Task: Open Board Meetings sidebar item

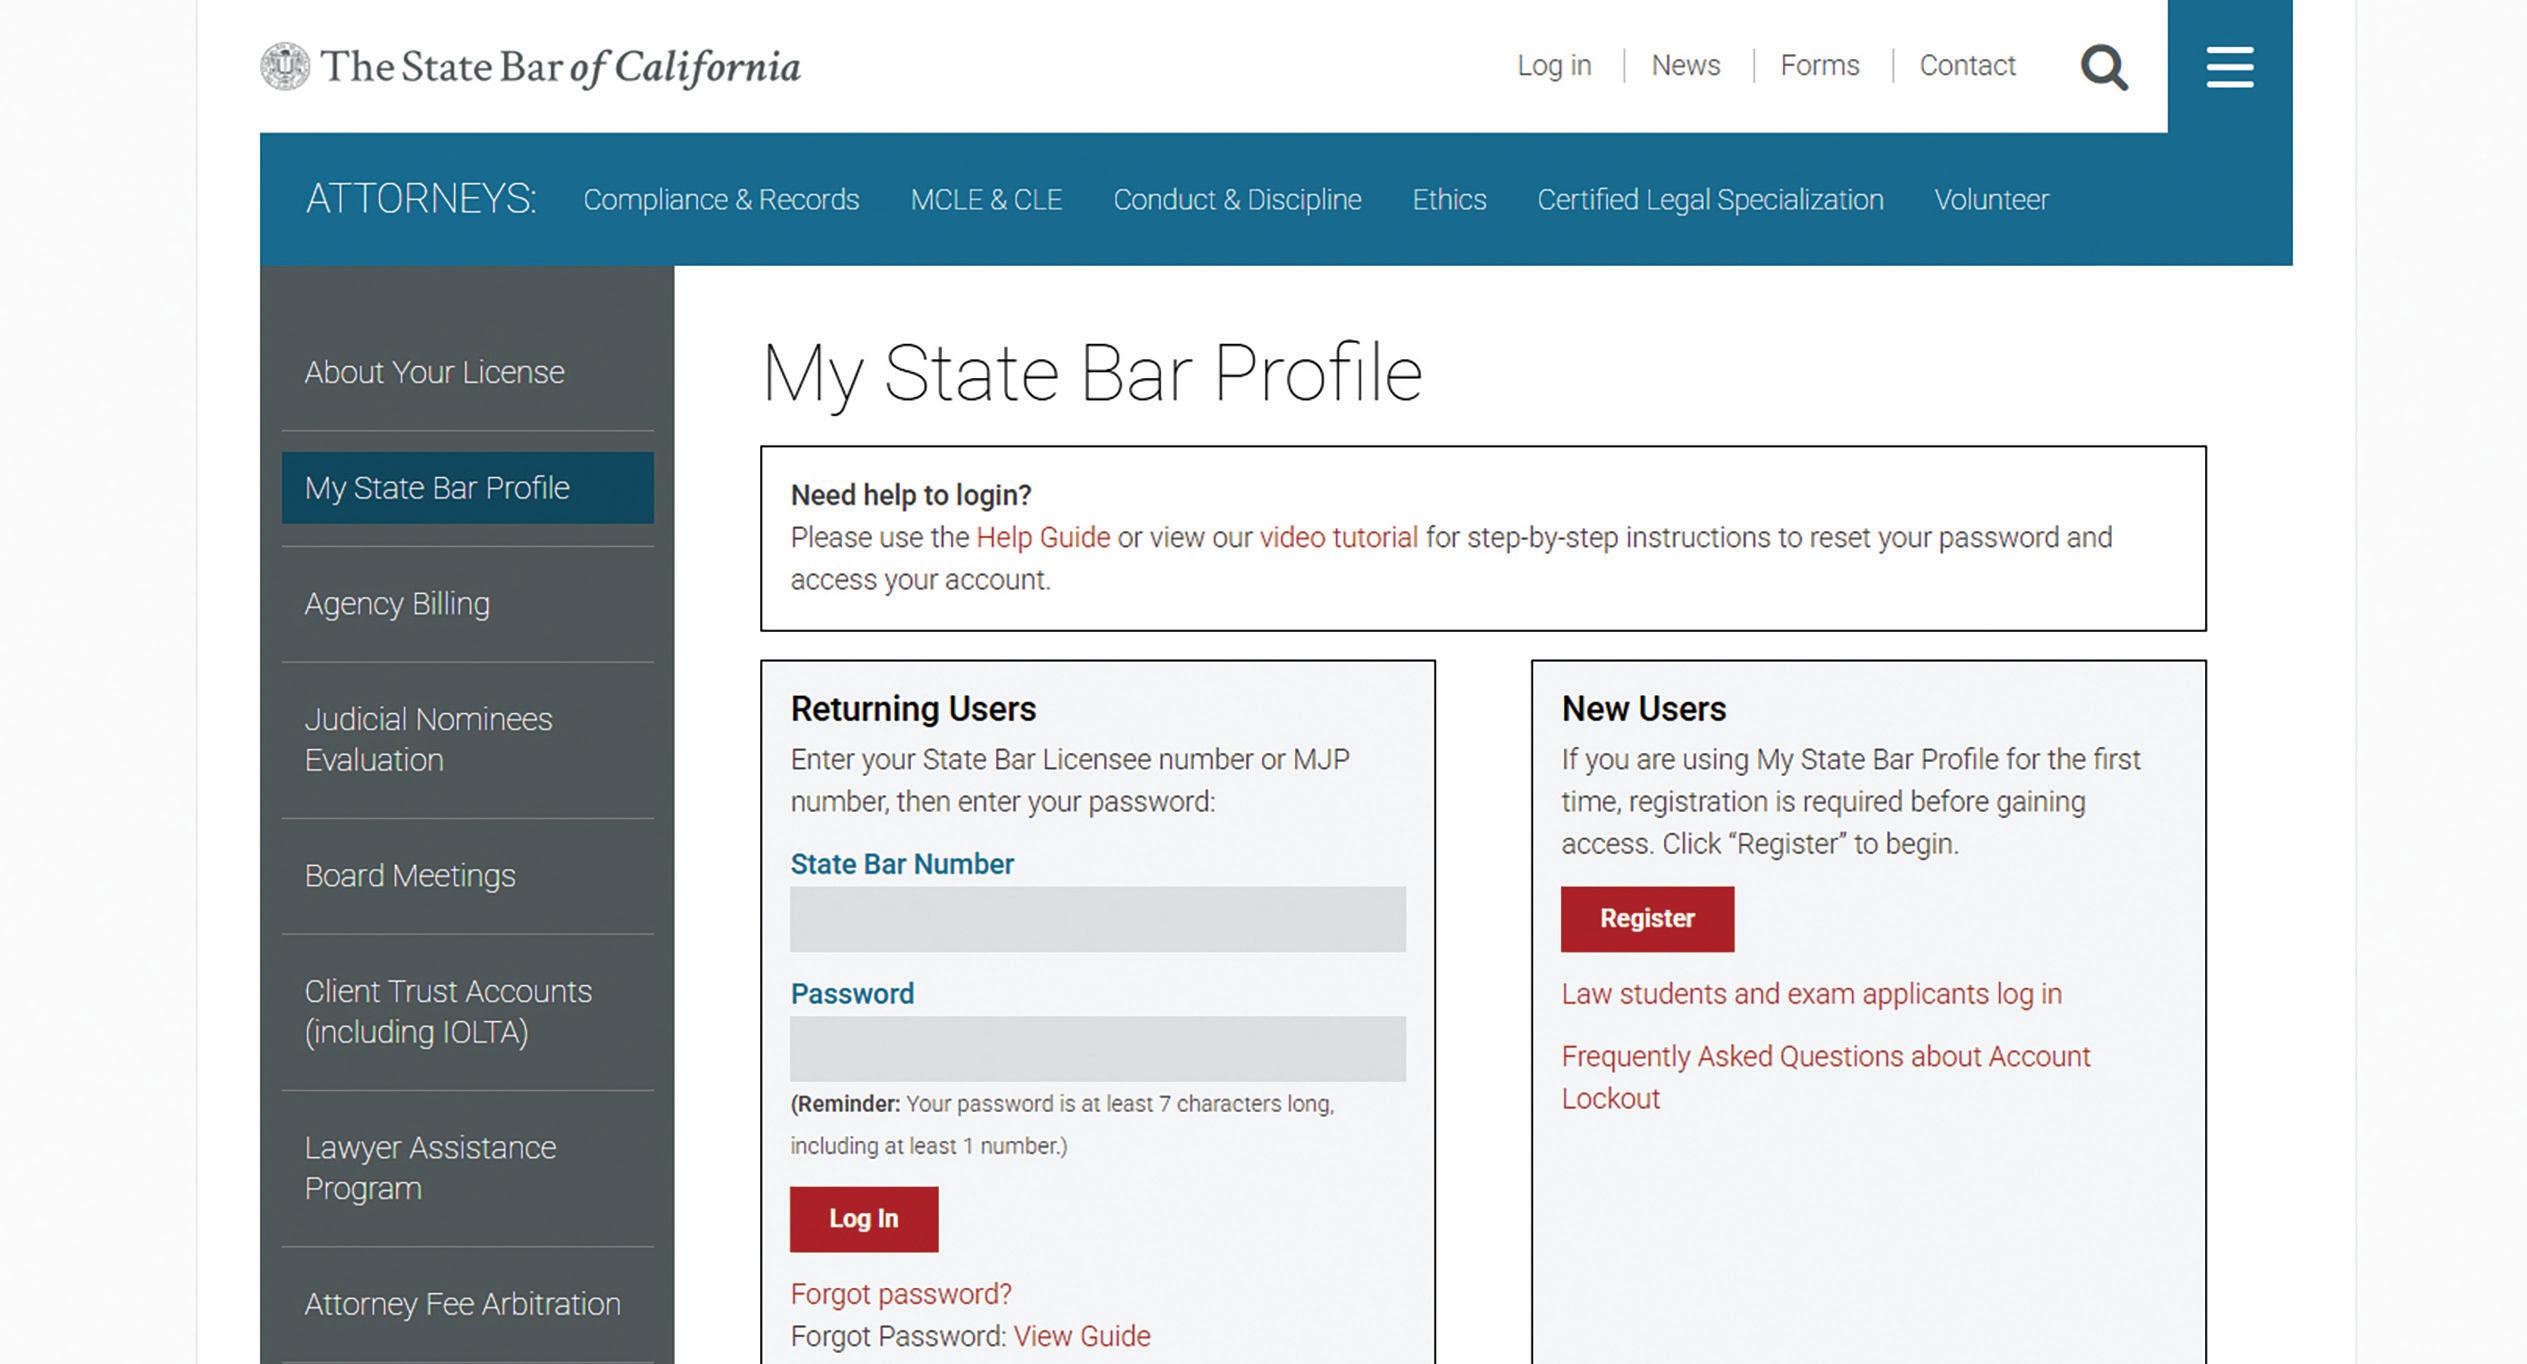Action: coord(410,875)
